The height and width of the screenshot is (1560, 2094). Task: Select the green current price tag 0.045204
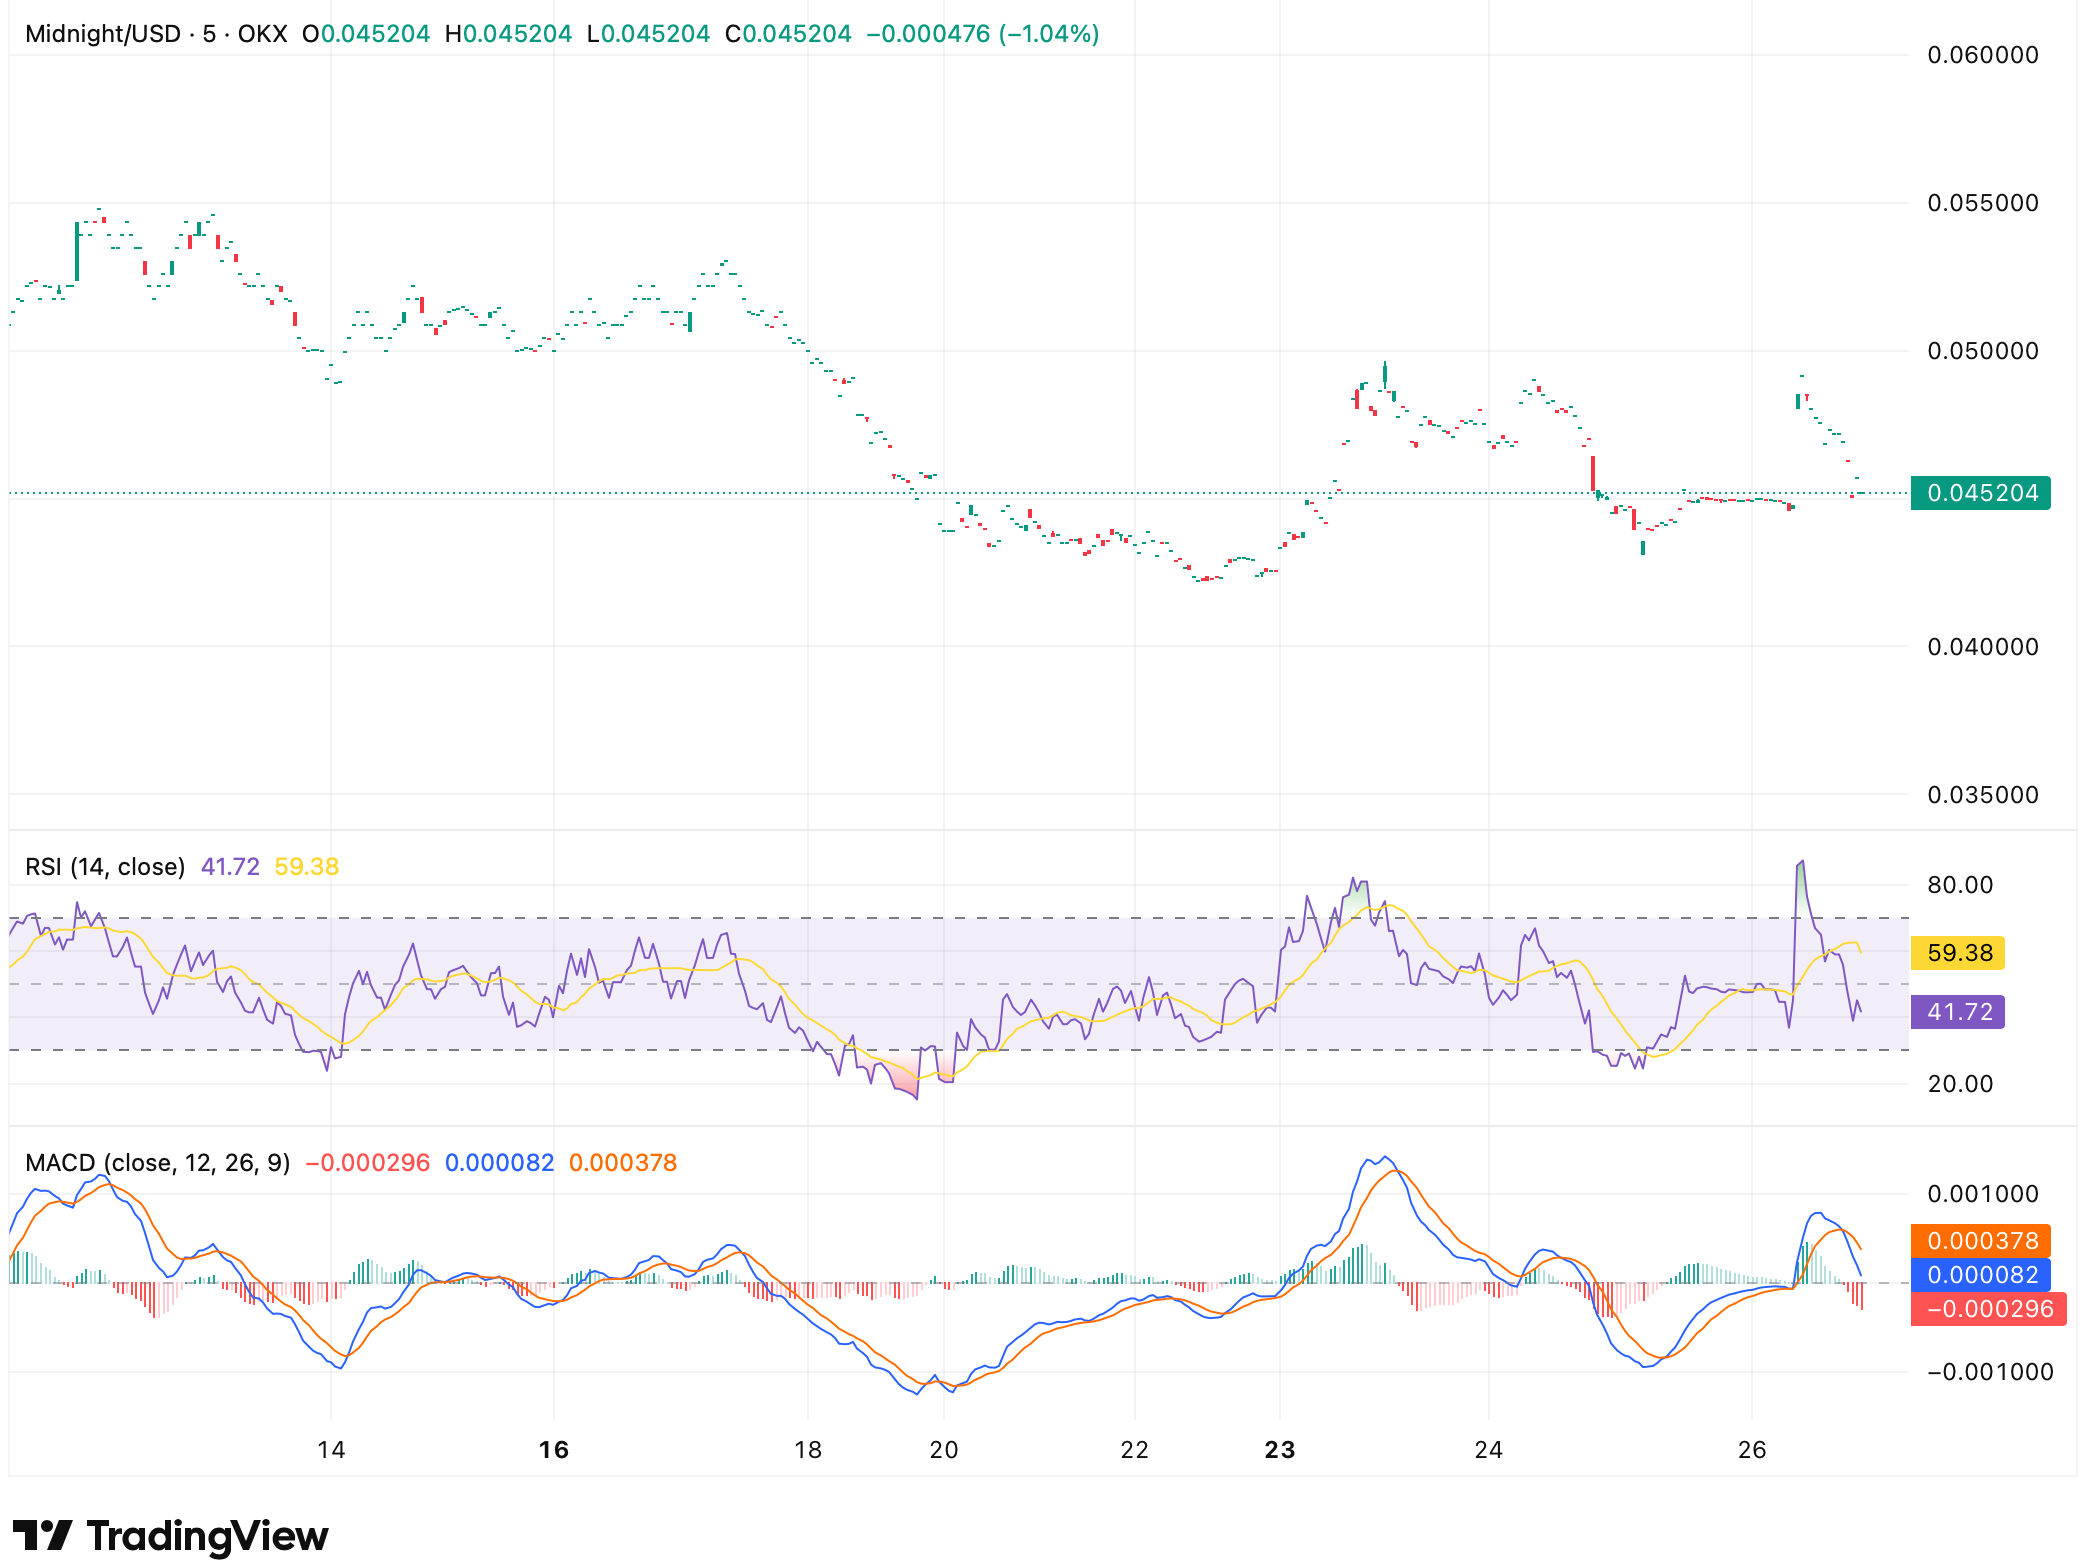click(x=1981, y=492)
